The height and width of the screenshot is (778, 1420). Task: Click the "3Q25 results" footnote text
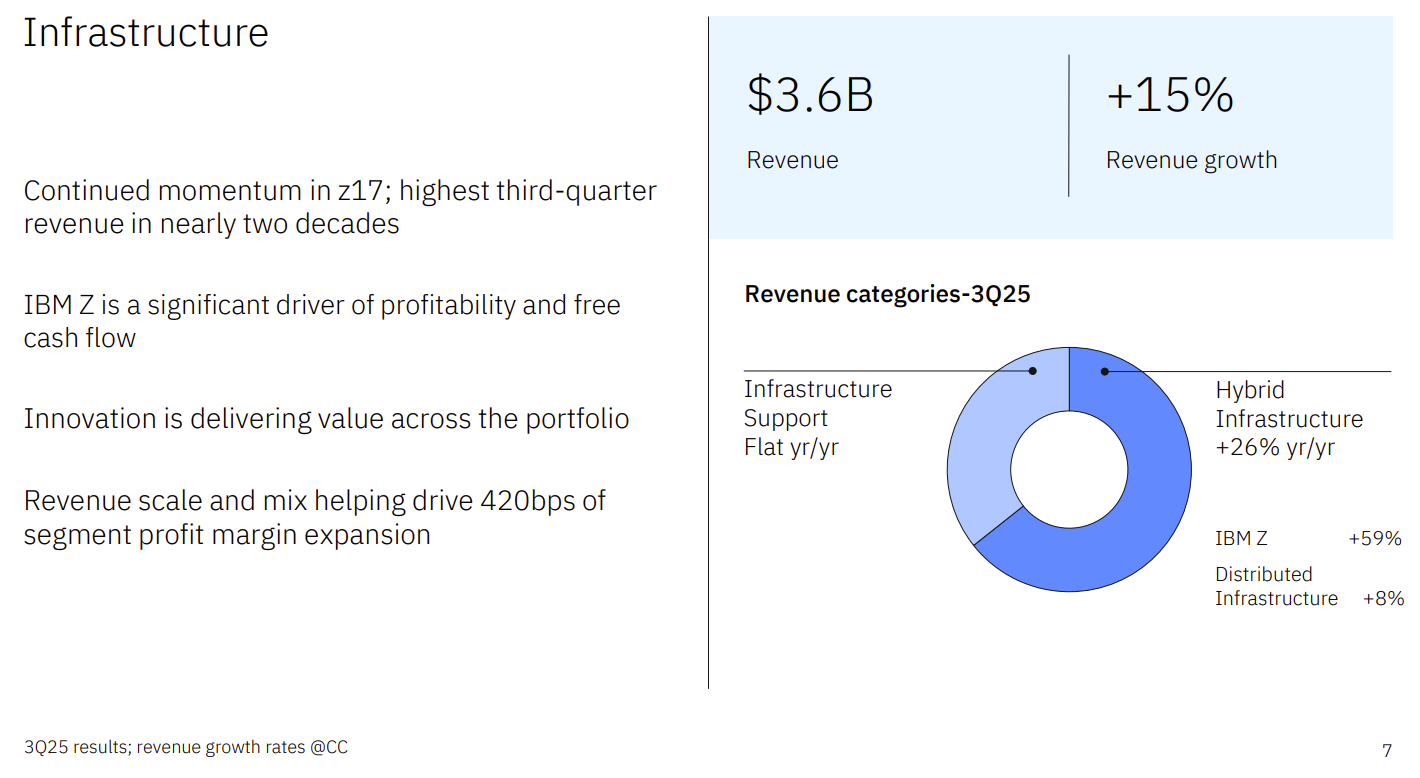pos(186,747)
